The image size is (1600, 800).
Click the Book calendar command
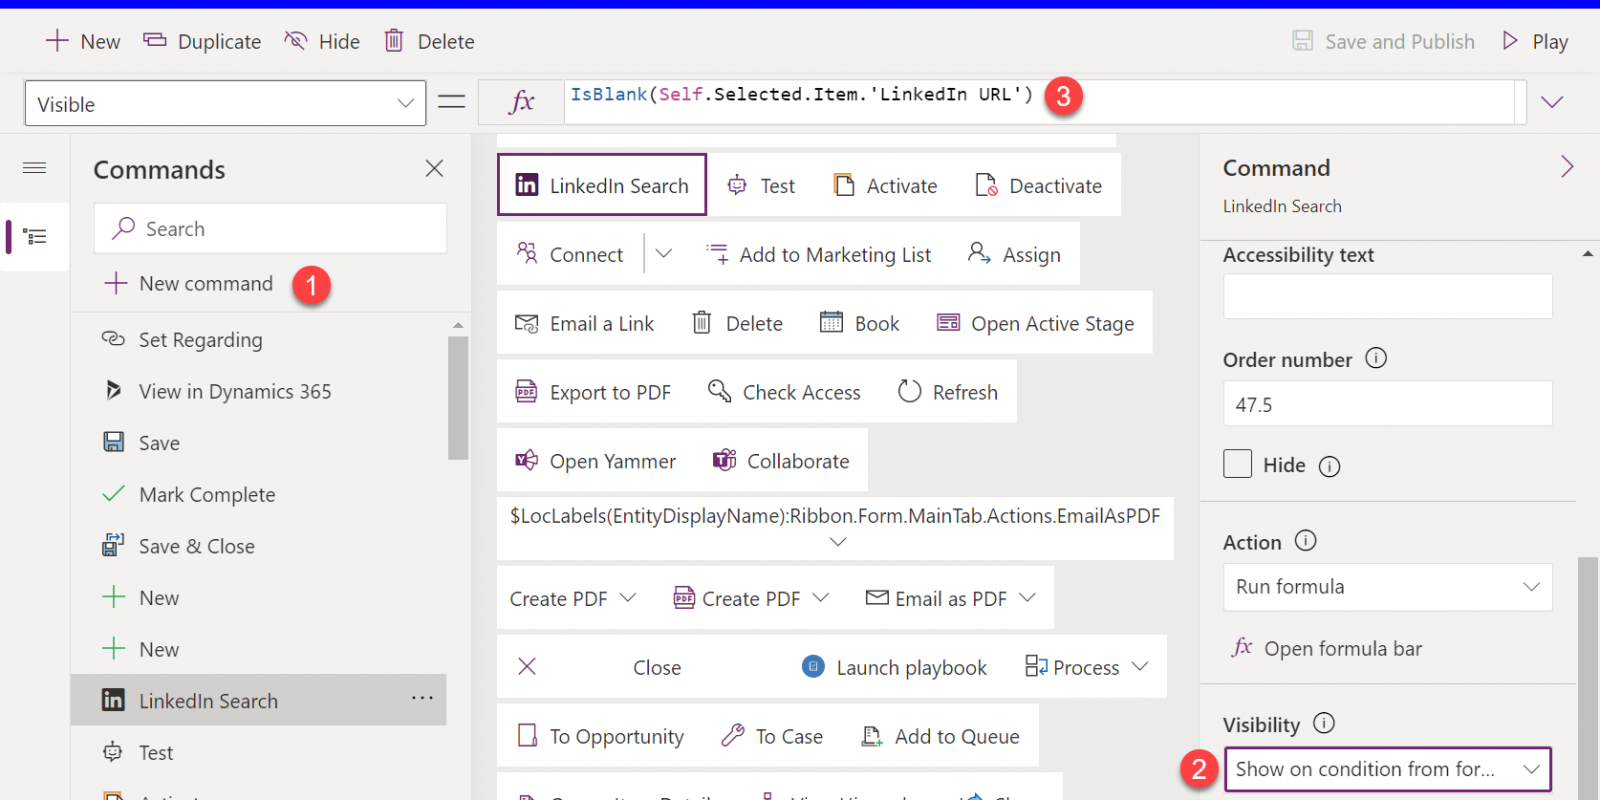point(860,324)
